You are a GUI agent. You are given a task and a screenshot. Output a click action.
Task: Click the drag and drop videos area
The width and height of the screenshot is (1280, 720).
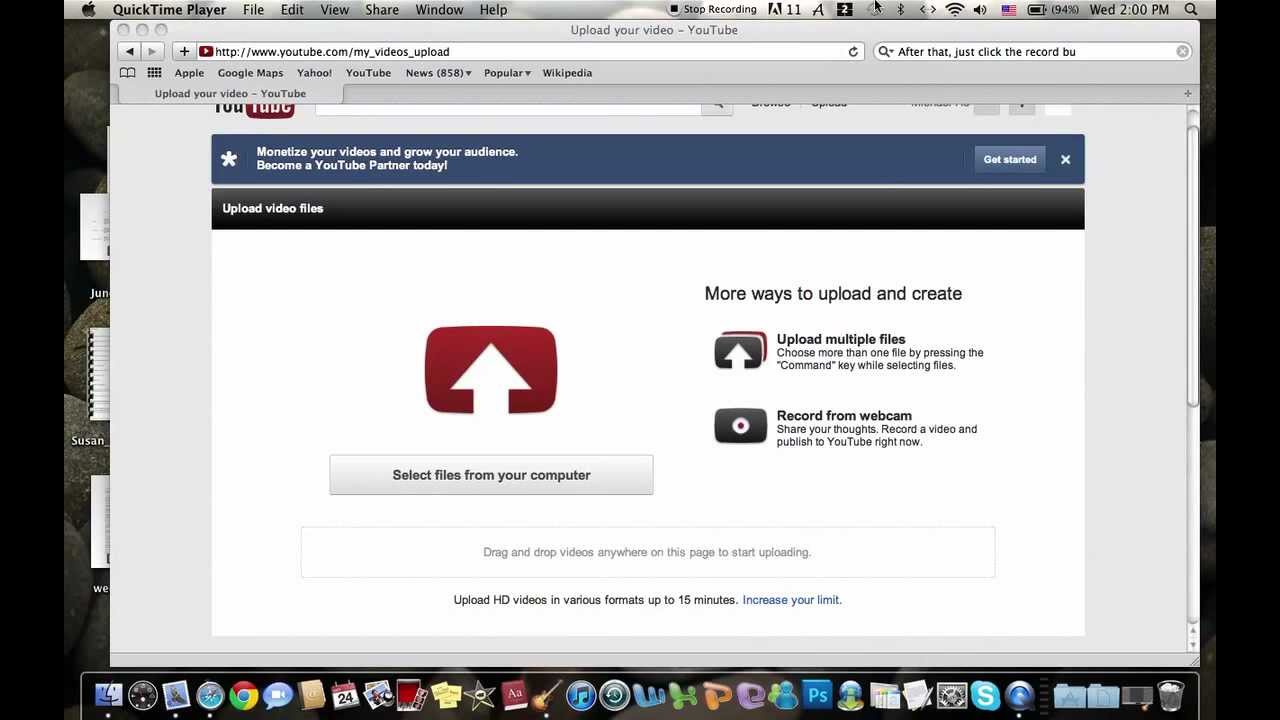(648, 552)
